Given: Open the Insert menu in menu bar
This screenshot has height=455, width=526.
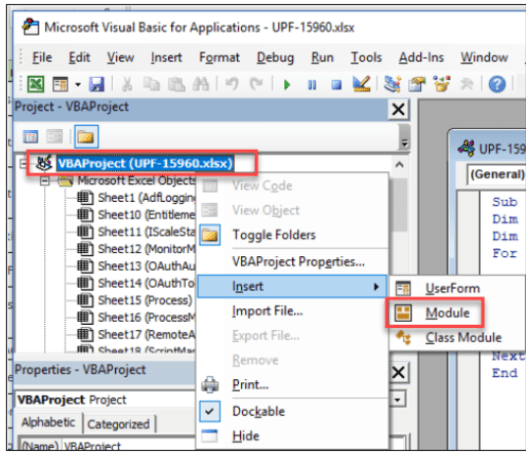Looking at the screenshot, I should click(x=166, y=57).
